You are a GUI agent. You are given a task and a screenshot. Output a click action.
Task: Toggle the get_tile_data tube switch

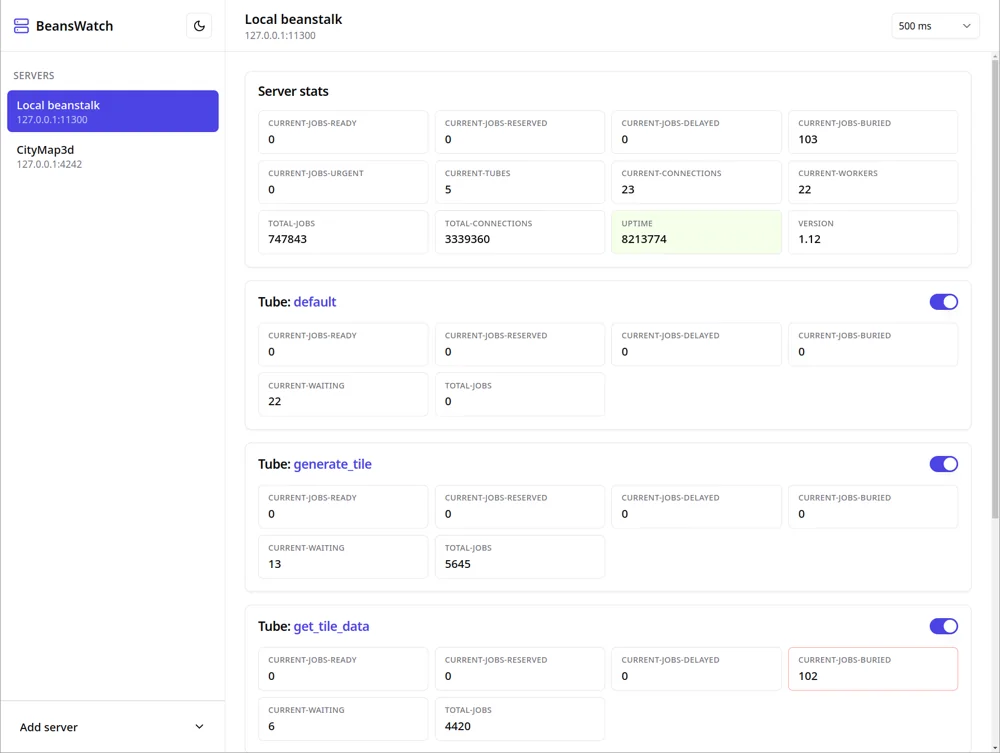(x=943, y=626)
